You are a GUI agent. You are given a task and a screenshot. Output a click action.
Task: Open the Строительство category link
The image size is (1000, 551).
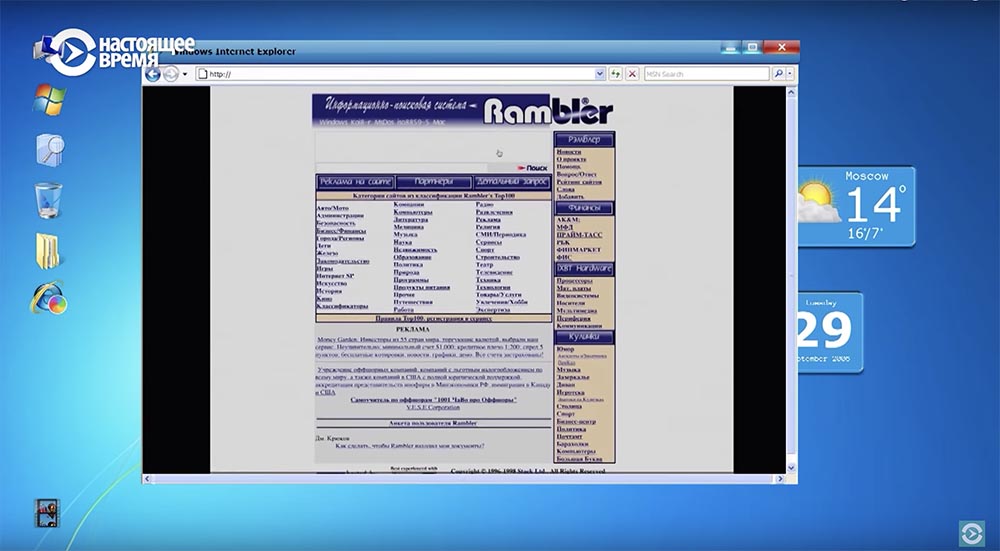point(497,257)
